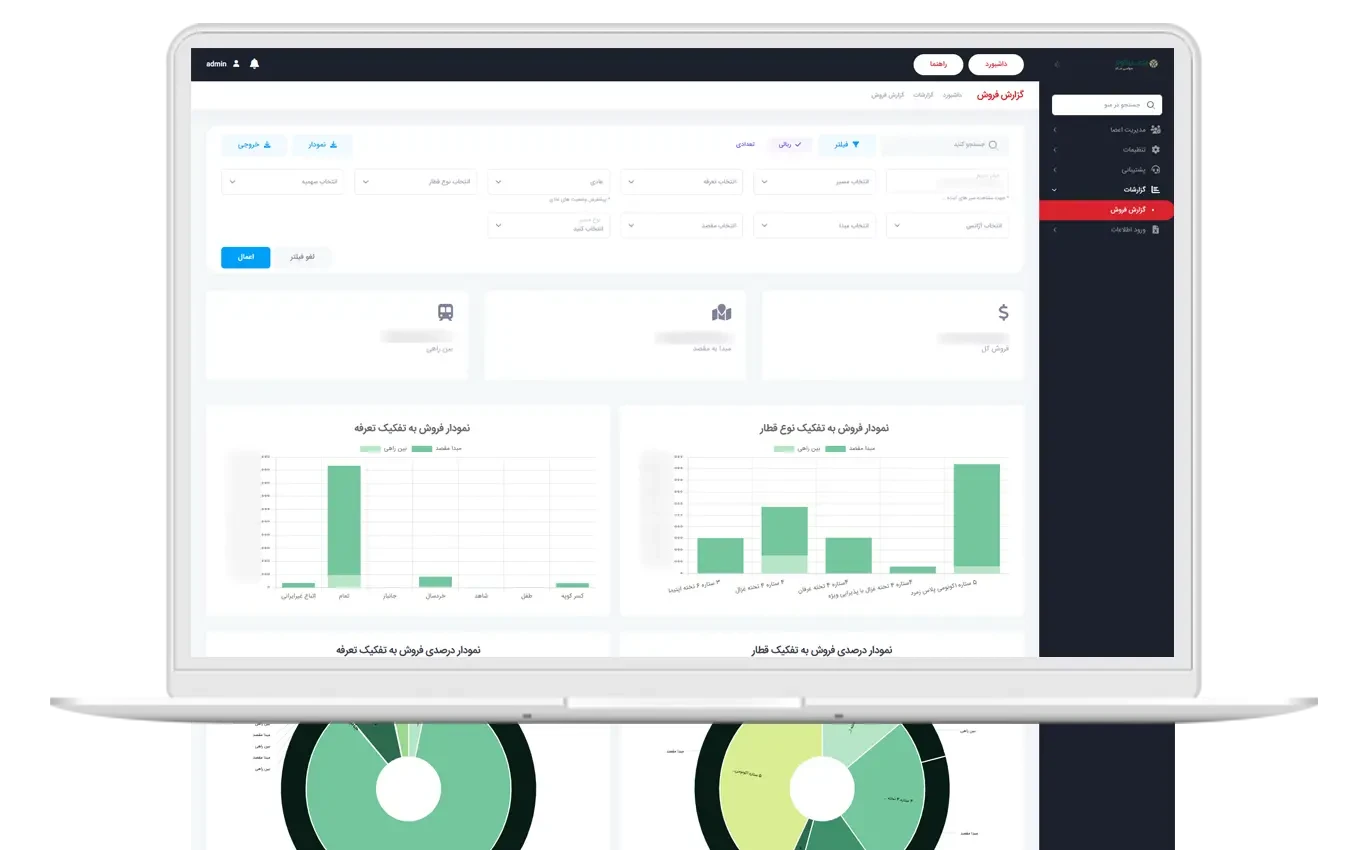Toggle the فیلتر filter panel button

click(847, 145)
